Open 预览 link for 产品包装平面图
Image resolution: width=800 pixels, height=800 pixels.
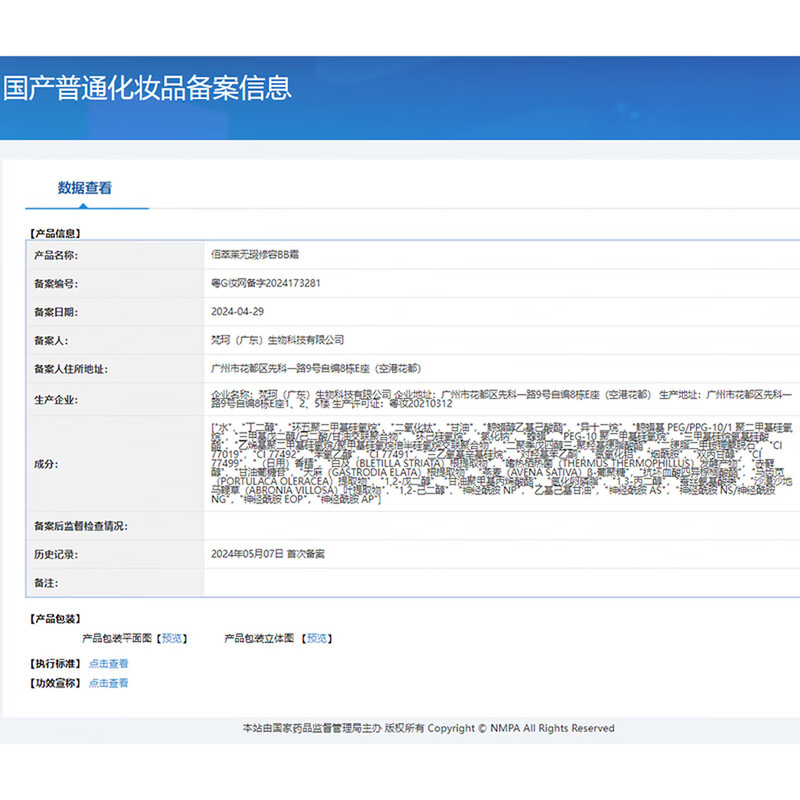173,638
